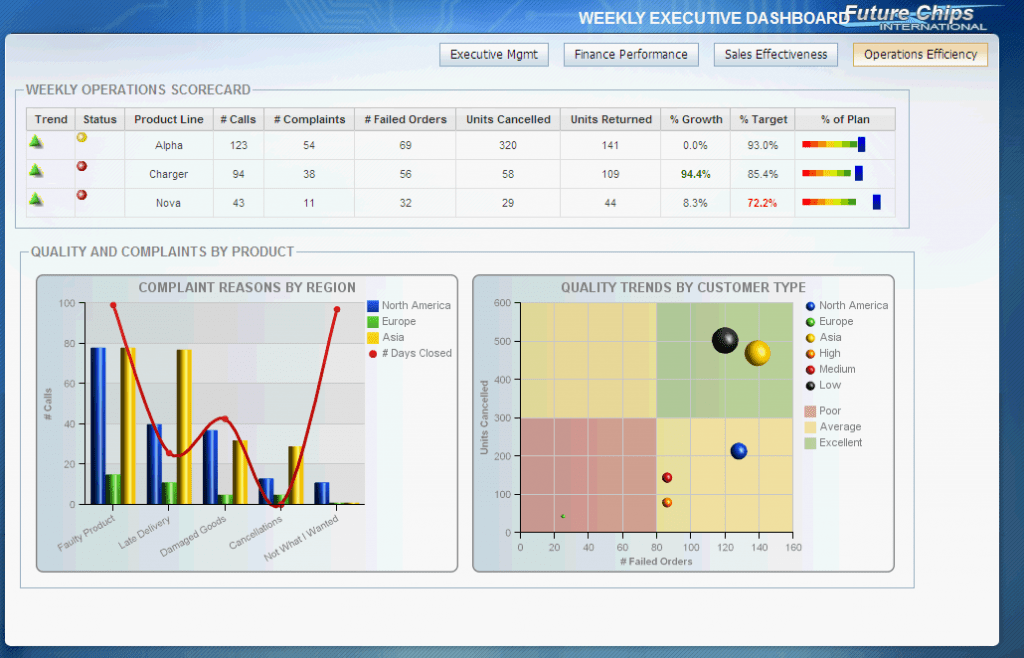Viewport: 1024px width, 658px height.
Task: Click the Future Chips International logo
Action: click(x=916, y=17)
